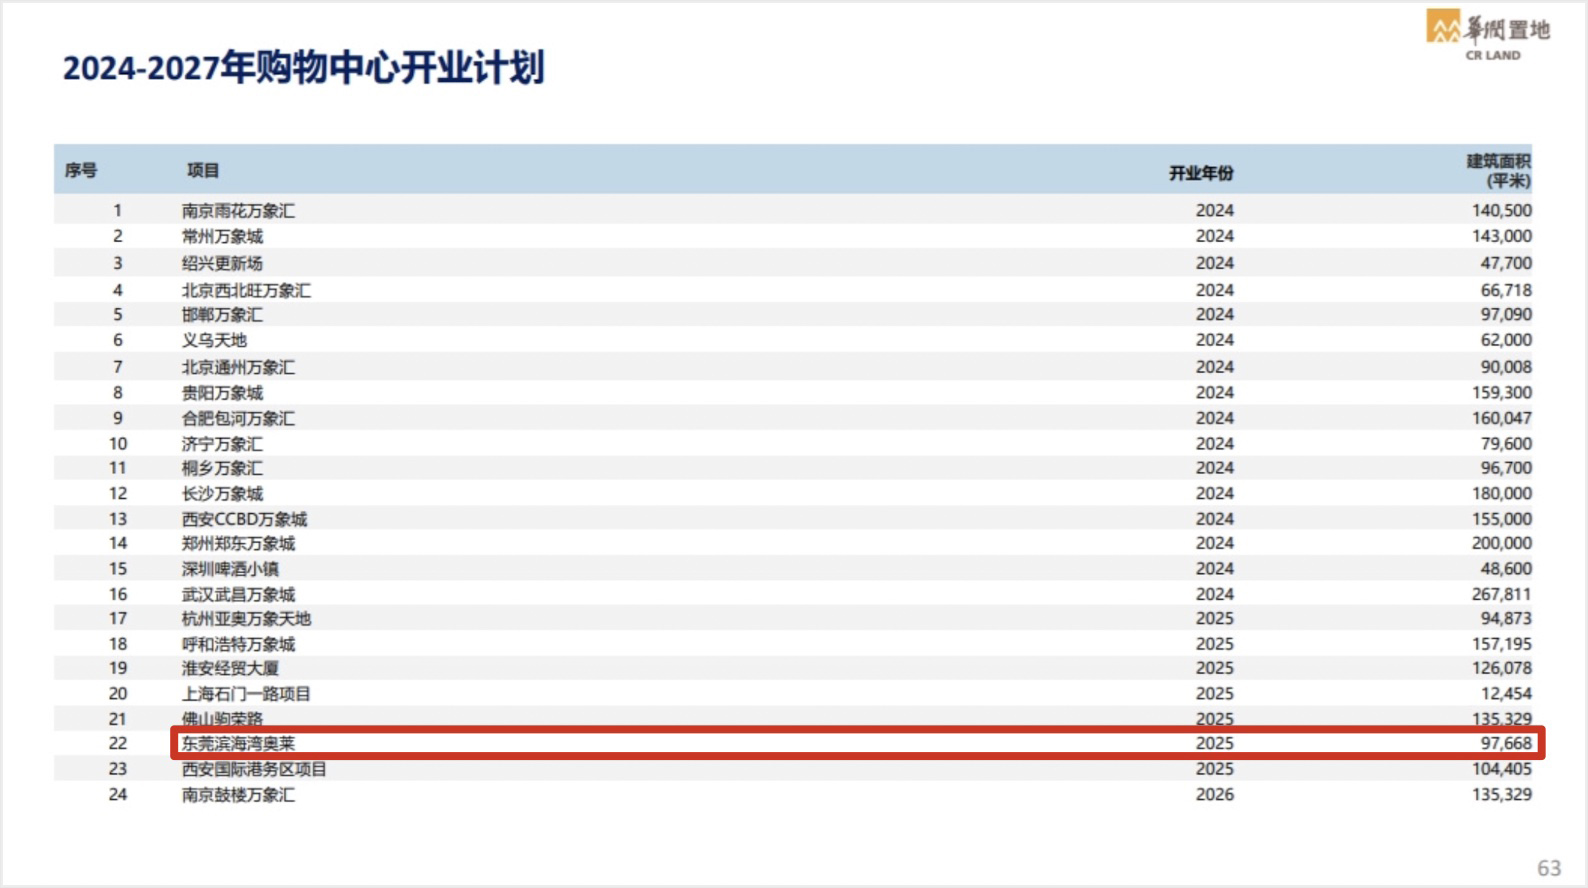Select project name 淮安经贸大厦
The image size is (1588, 888).
pyautogui.click(x=230, y=668)
